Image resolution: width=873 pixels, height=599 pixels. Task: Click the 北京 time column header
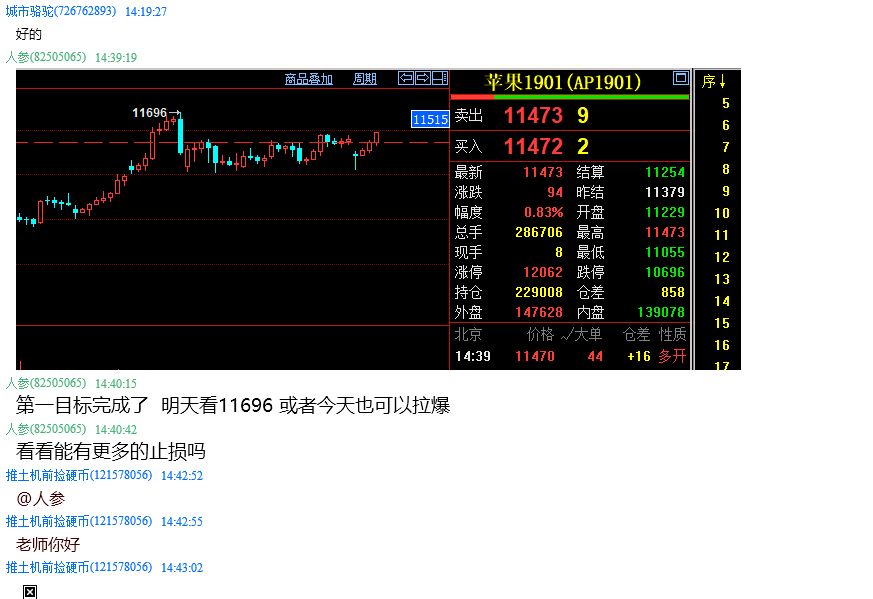(x=468, y=335)
